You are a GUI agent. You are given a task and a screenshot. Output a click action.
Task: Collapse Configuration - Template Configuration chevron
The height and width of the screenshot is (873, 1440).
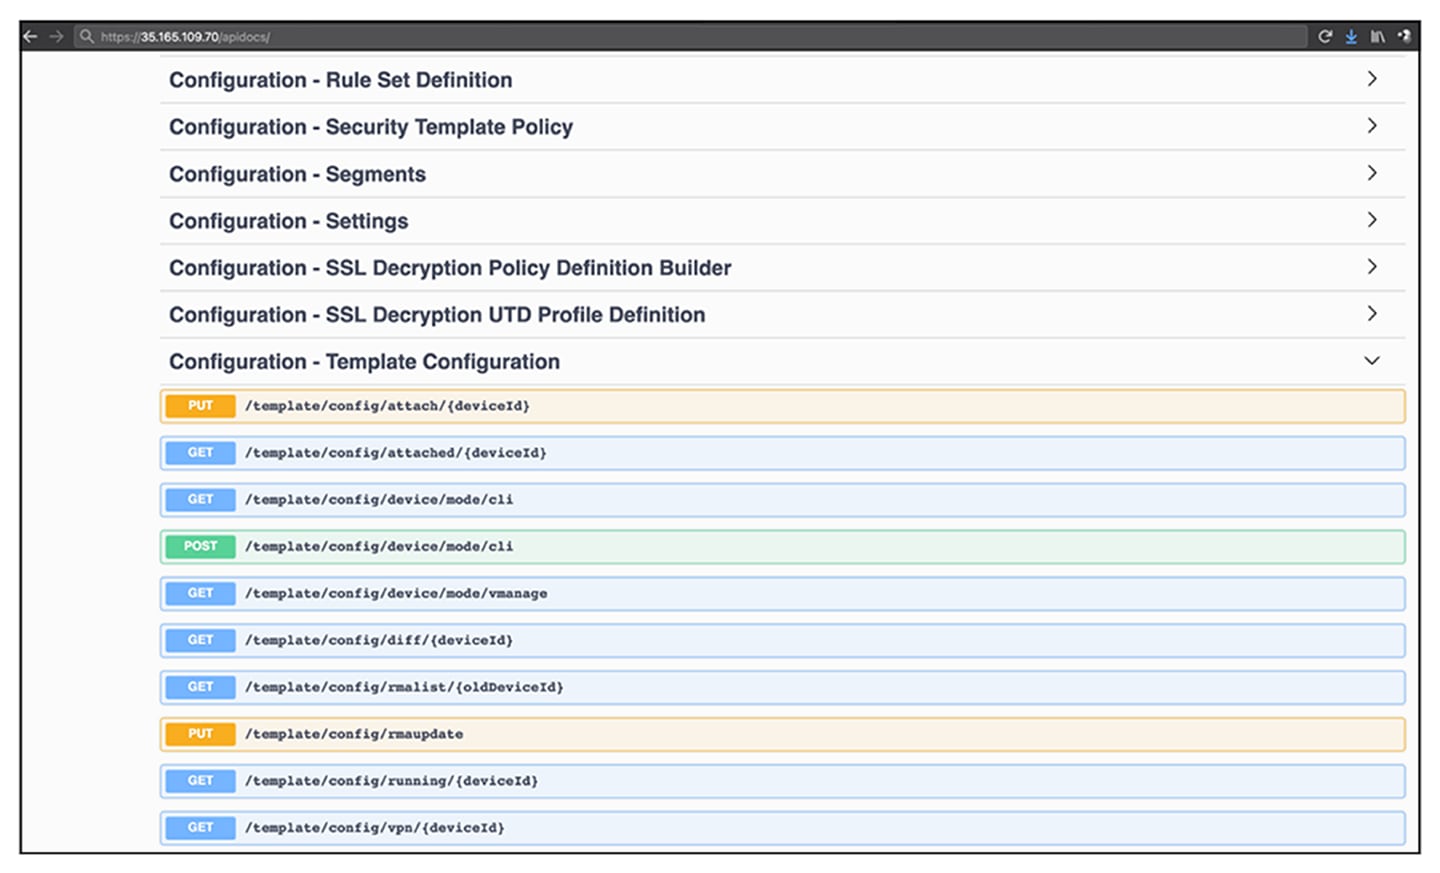[1372, 361]
